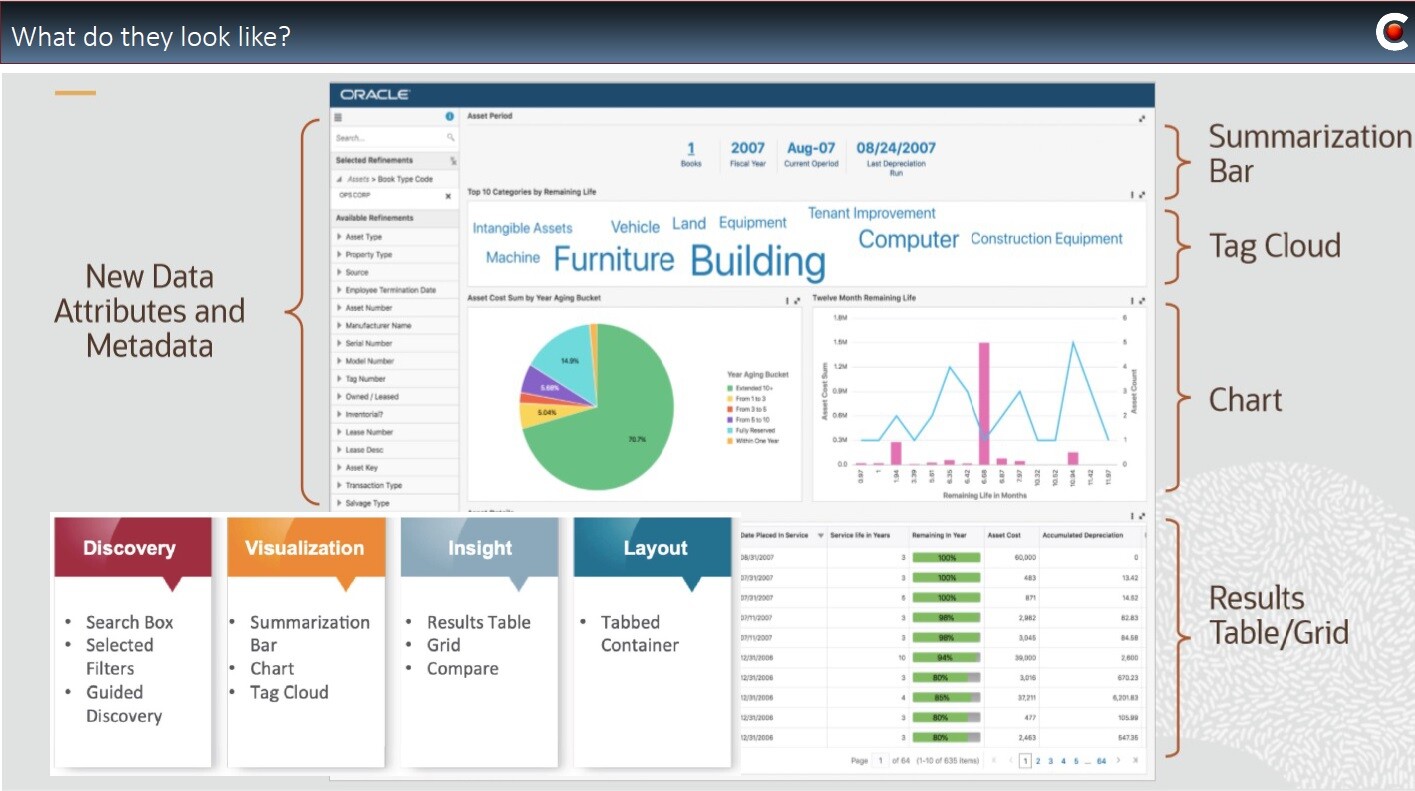Click the Building tag in tag cloud

(757, 261)
